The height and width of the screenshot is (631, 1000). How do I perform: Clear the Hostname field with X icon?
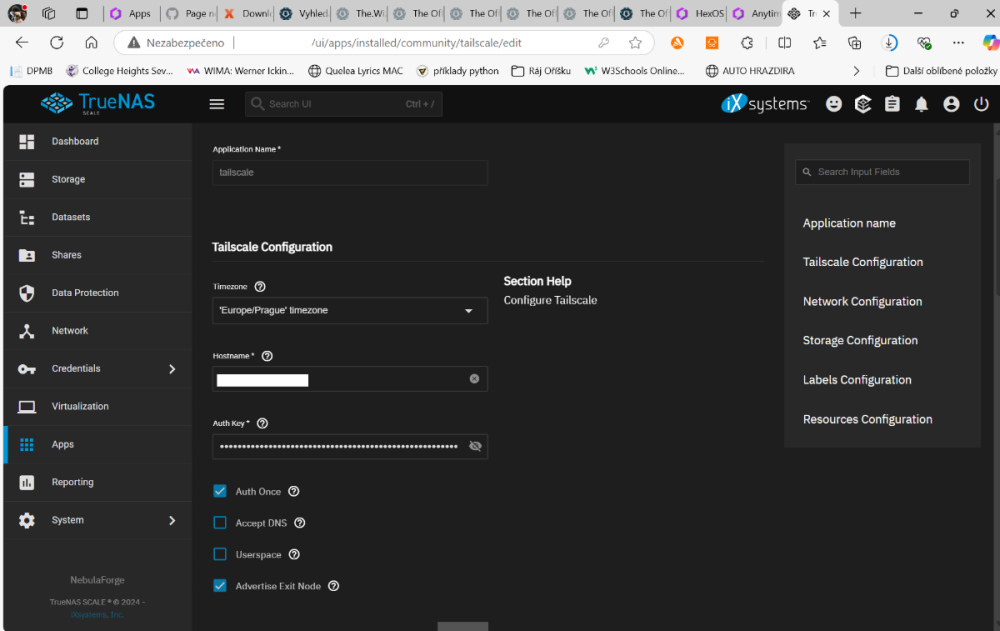(x=474, y=379)
